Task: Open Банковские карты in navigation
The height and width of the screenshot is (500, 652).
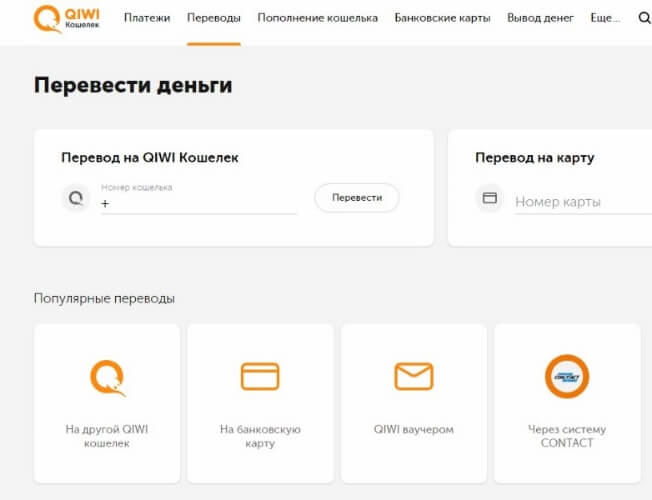Action: (442, 18)
